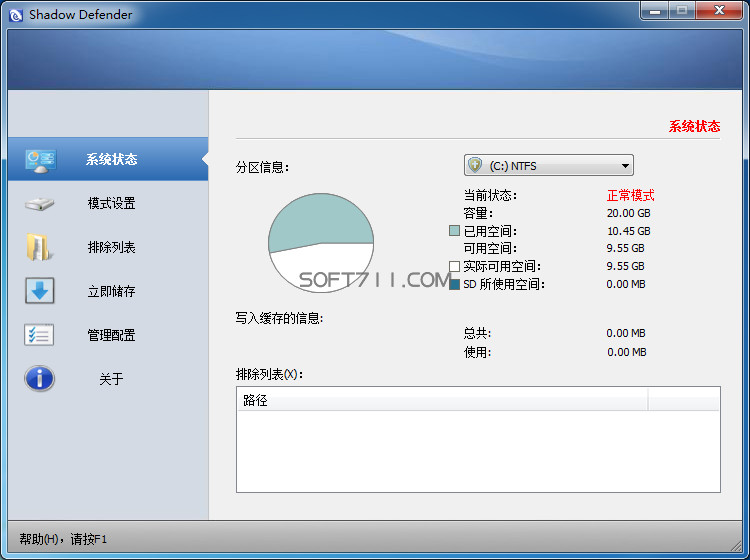This screenshot has height=560, width=750.
Task: Click the disk usage pie chart
Action: pos(321,243)
